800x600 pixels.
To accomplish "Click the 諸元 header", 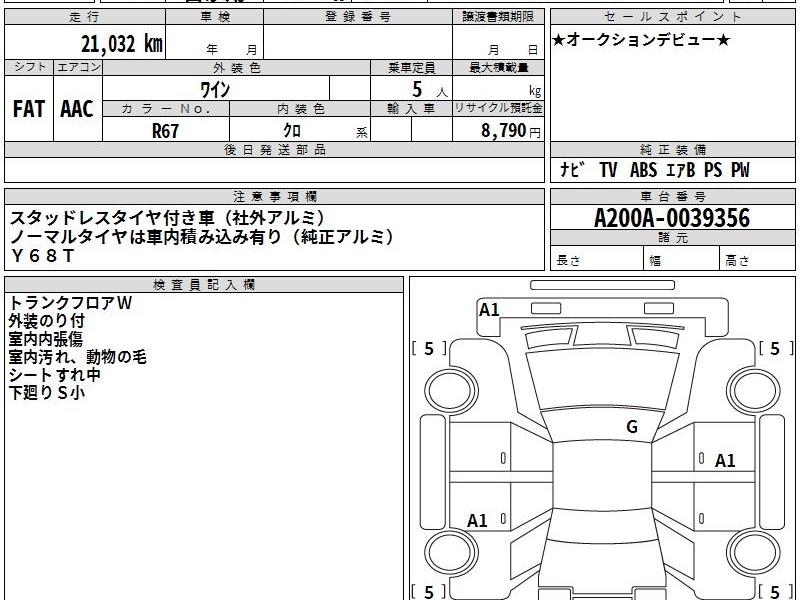I will coord(672,237).
